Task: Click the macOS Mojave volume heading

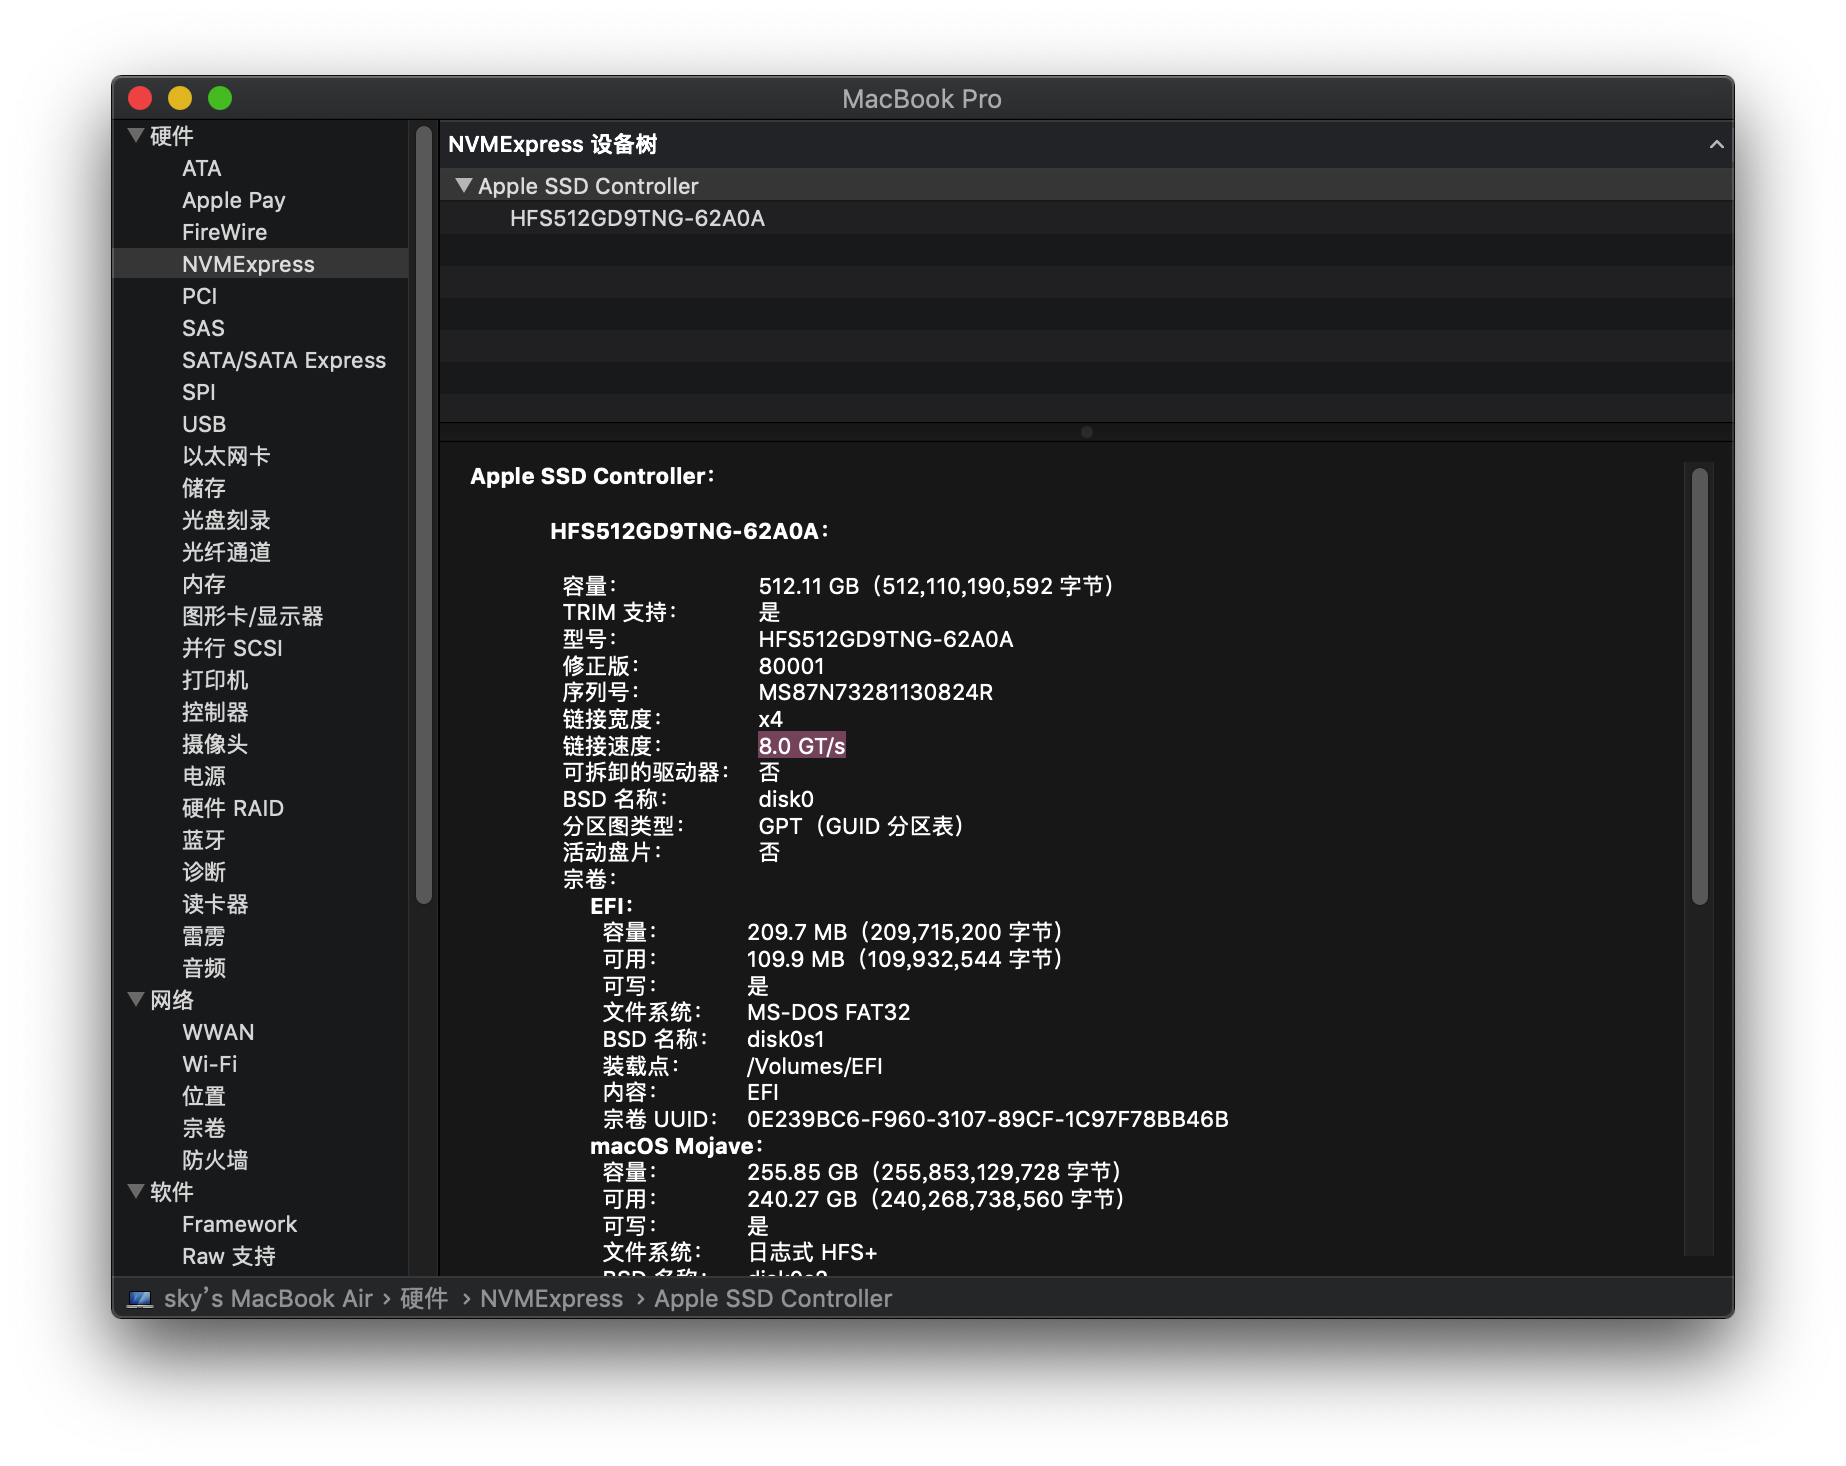Action: point(676,1146)
